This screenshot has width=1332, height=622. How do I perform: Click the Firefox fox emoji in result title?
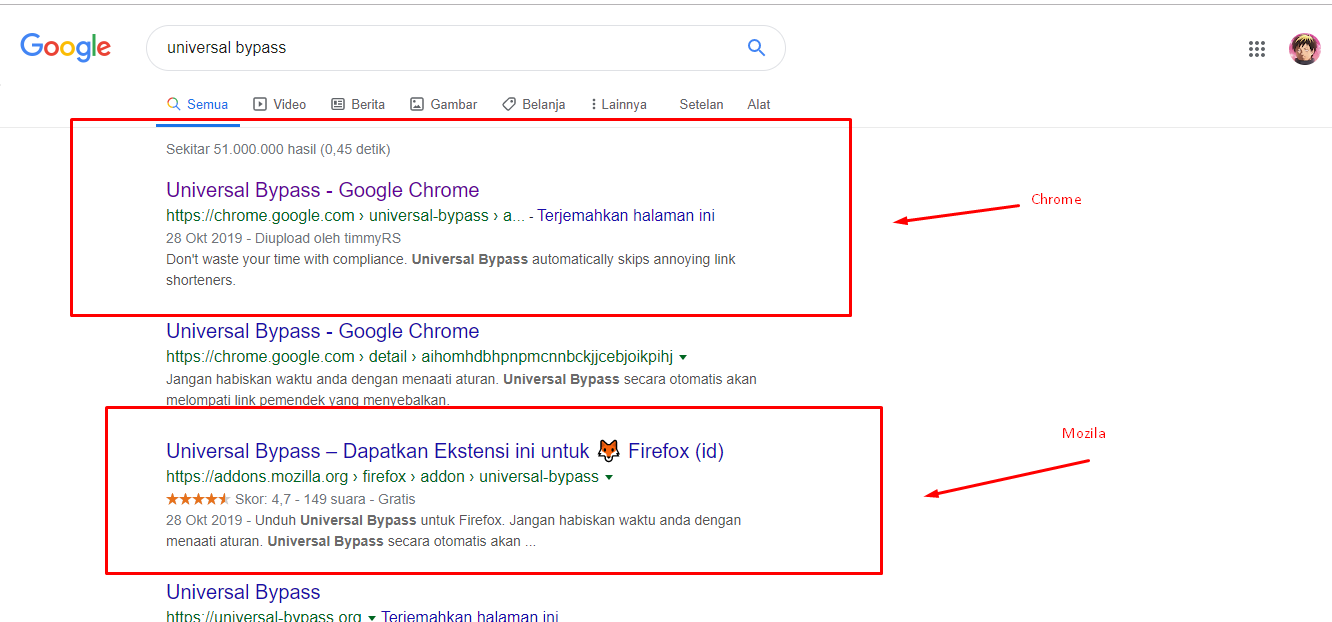tap(608, 450)
